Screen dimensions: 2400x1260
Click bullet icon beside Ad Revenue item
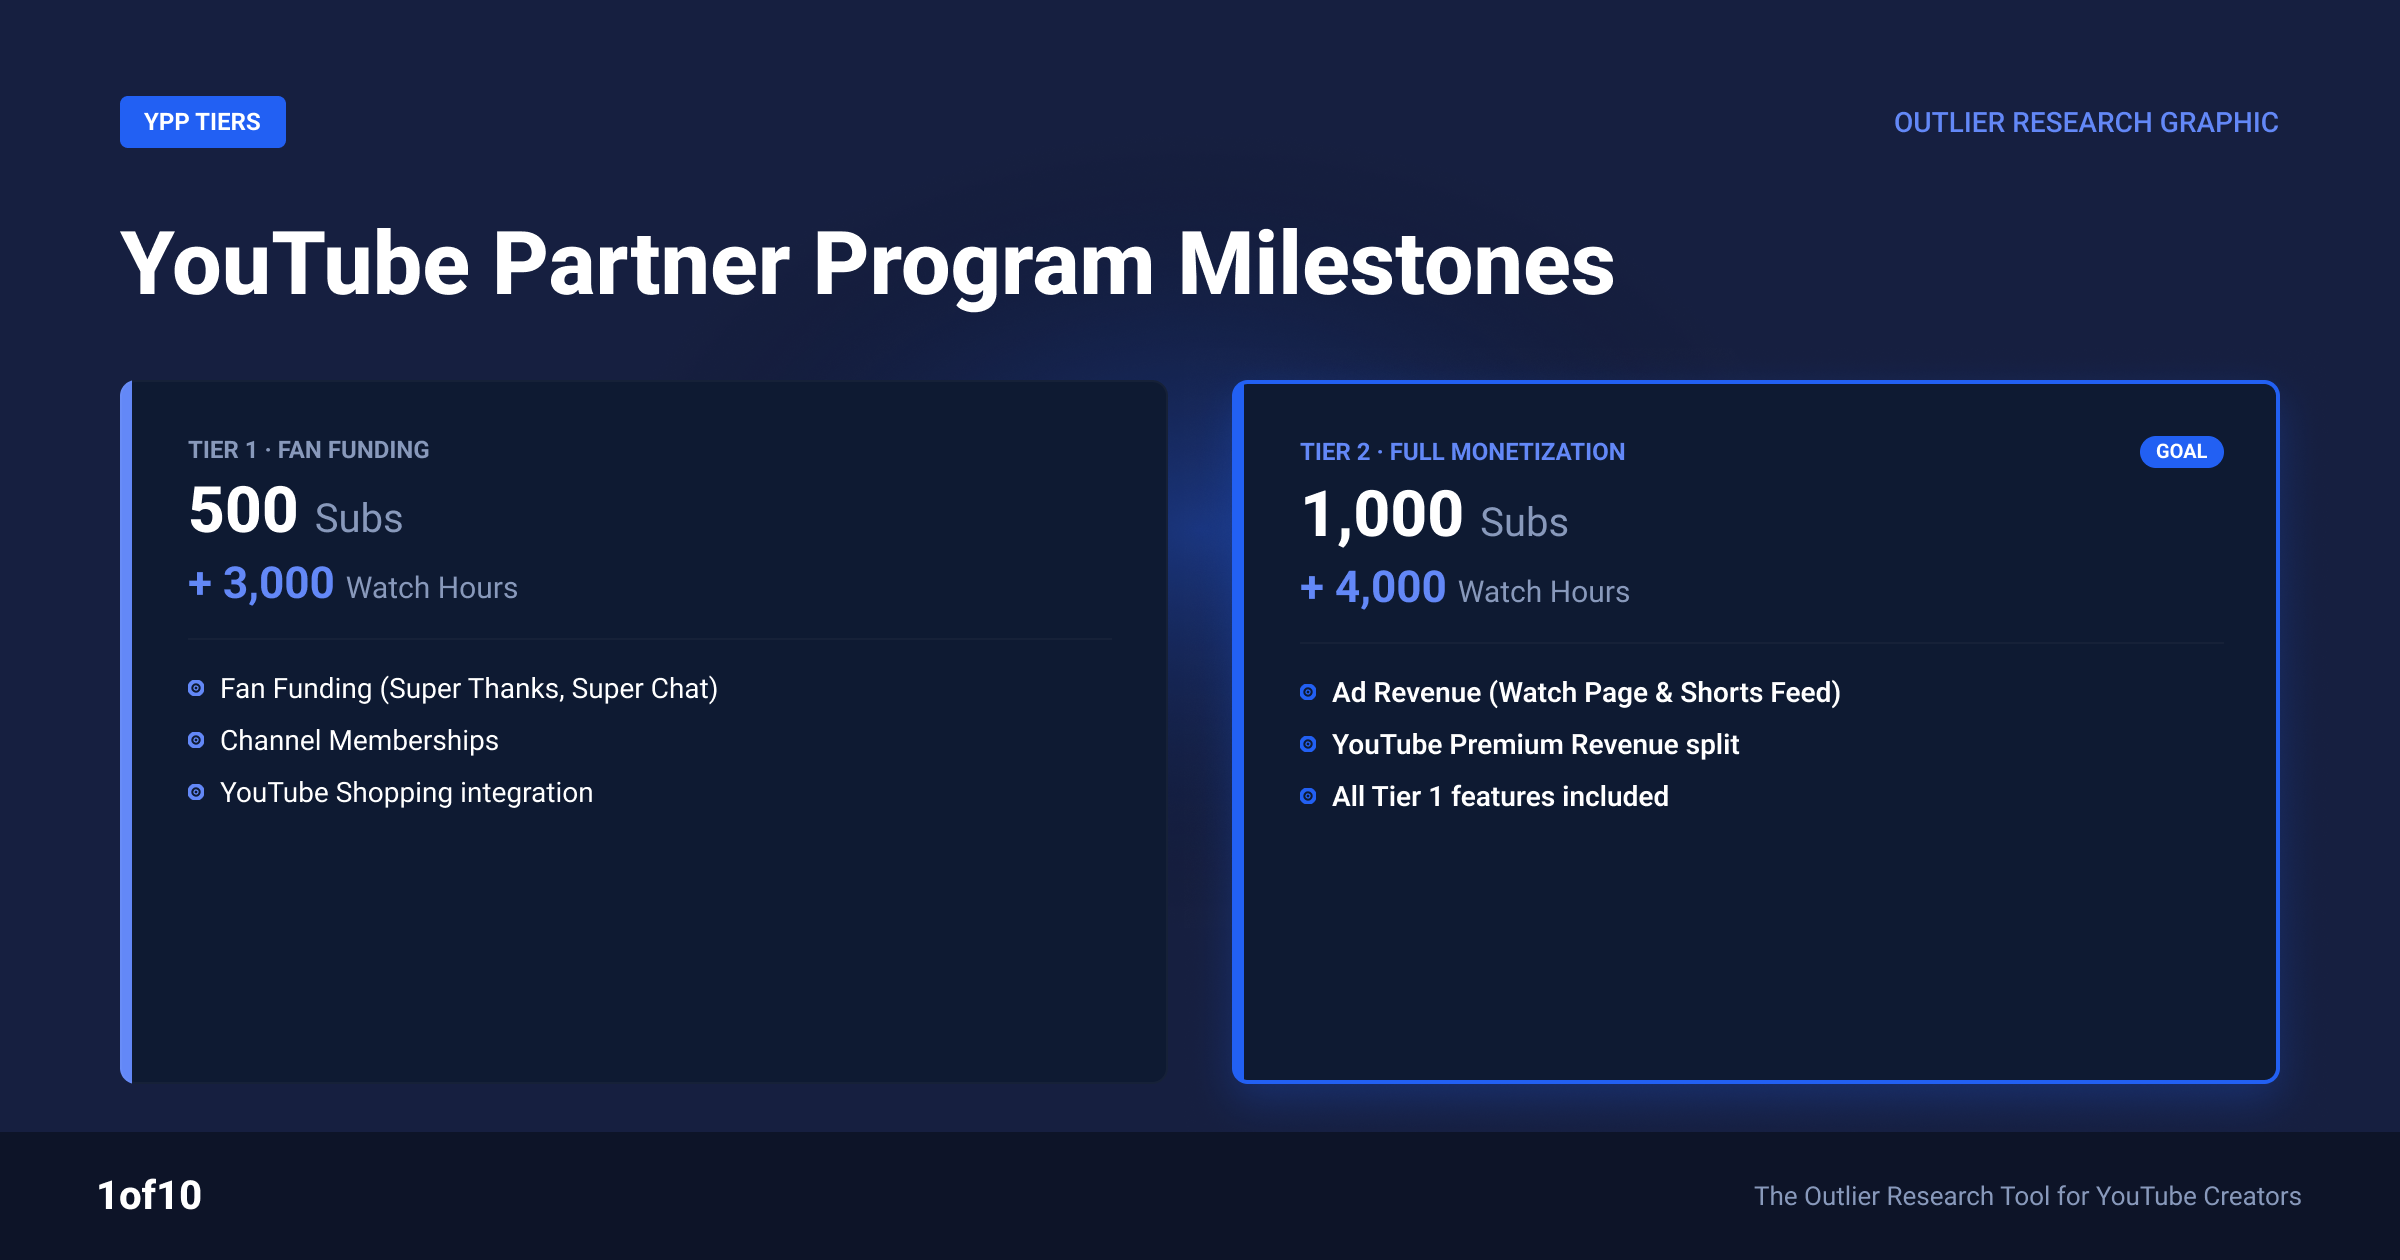click(1308, 692)
